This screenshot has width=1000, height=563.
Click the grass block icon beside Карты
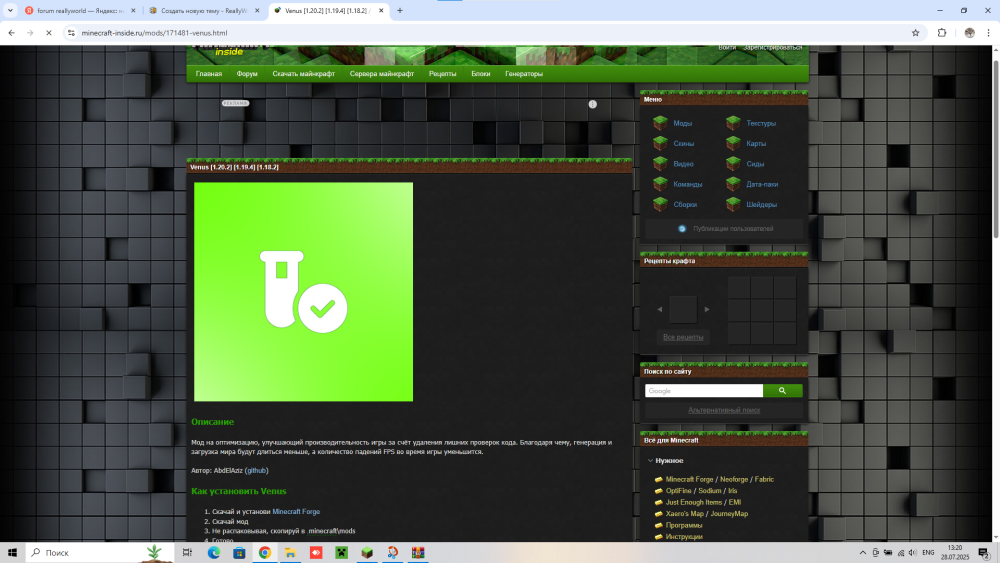(733, 143)
